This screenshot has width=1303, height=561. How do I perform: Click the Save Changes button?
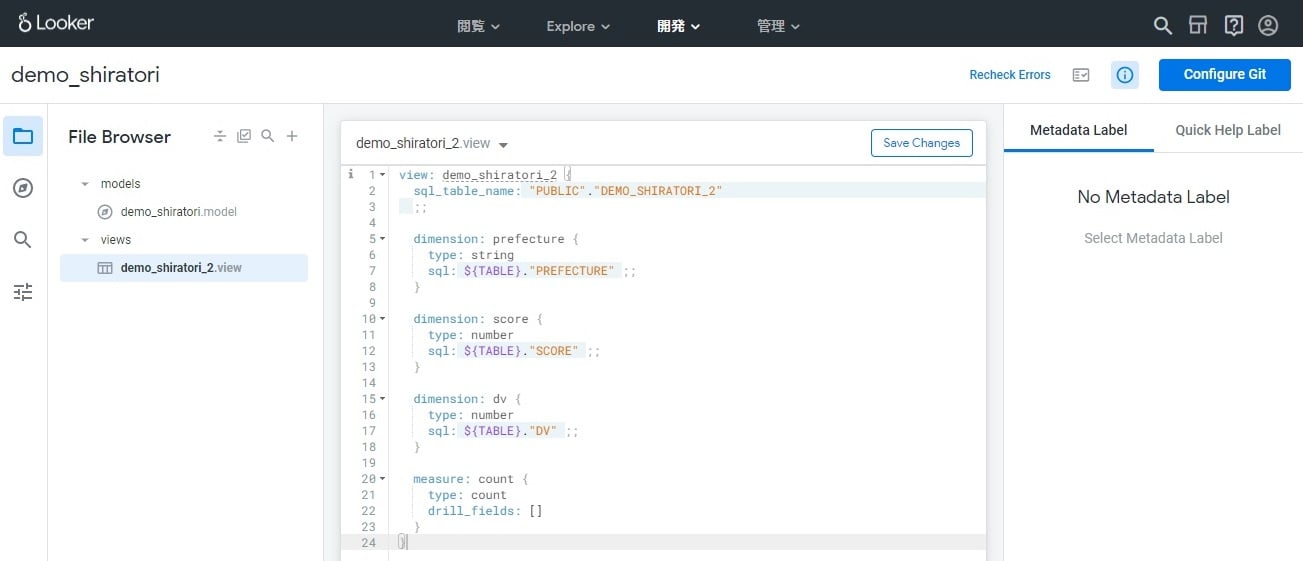point(921,143)
